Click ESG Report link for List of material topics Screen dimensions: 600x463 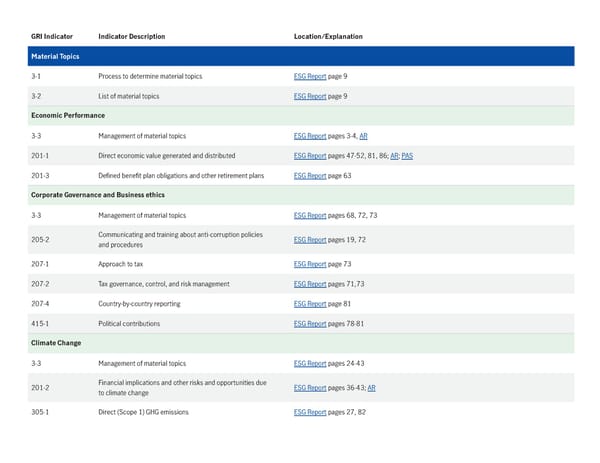pyautogui.click(x=310, y=96)
